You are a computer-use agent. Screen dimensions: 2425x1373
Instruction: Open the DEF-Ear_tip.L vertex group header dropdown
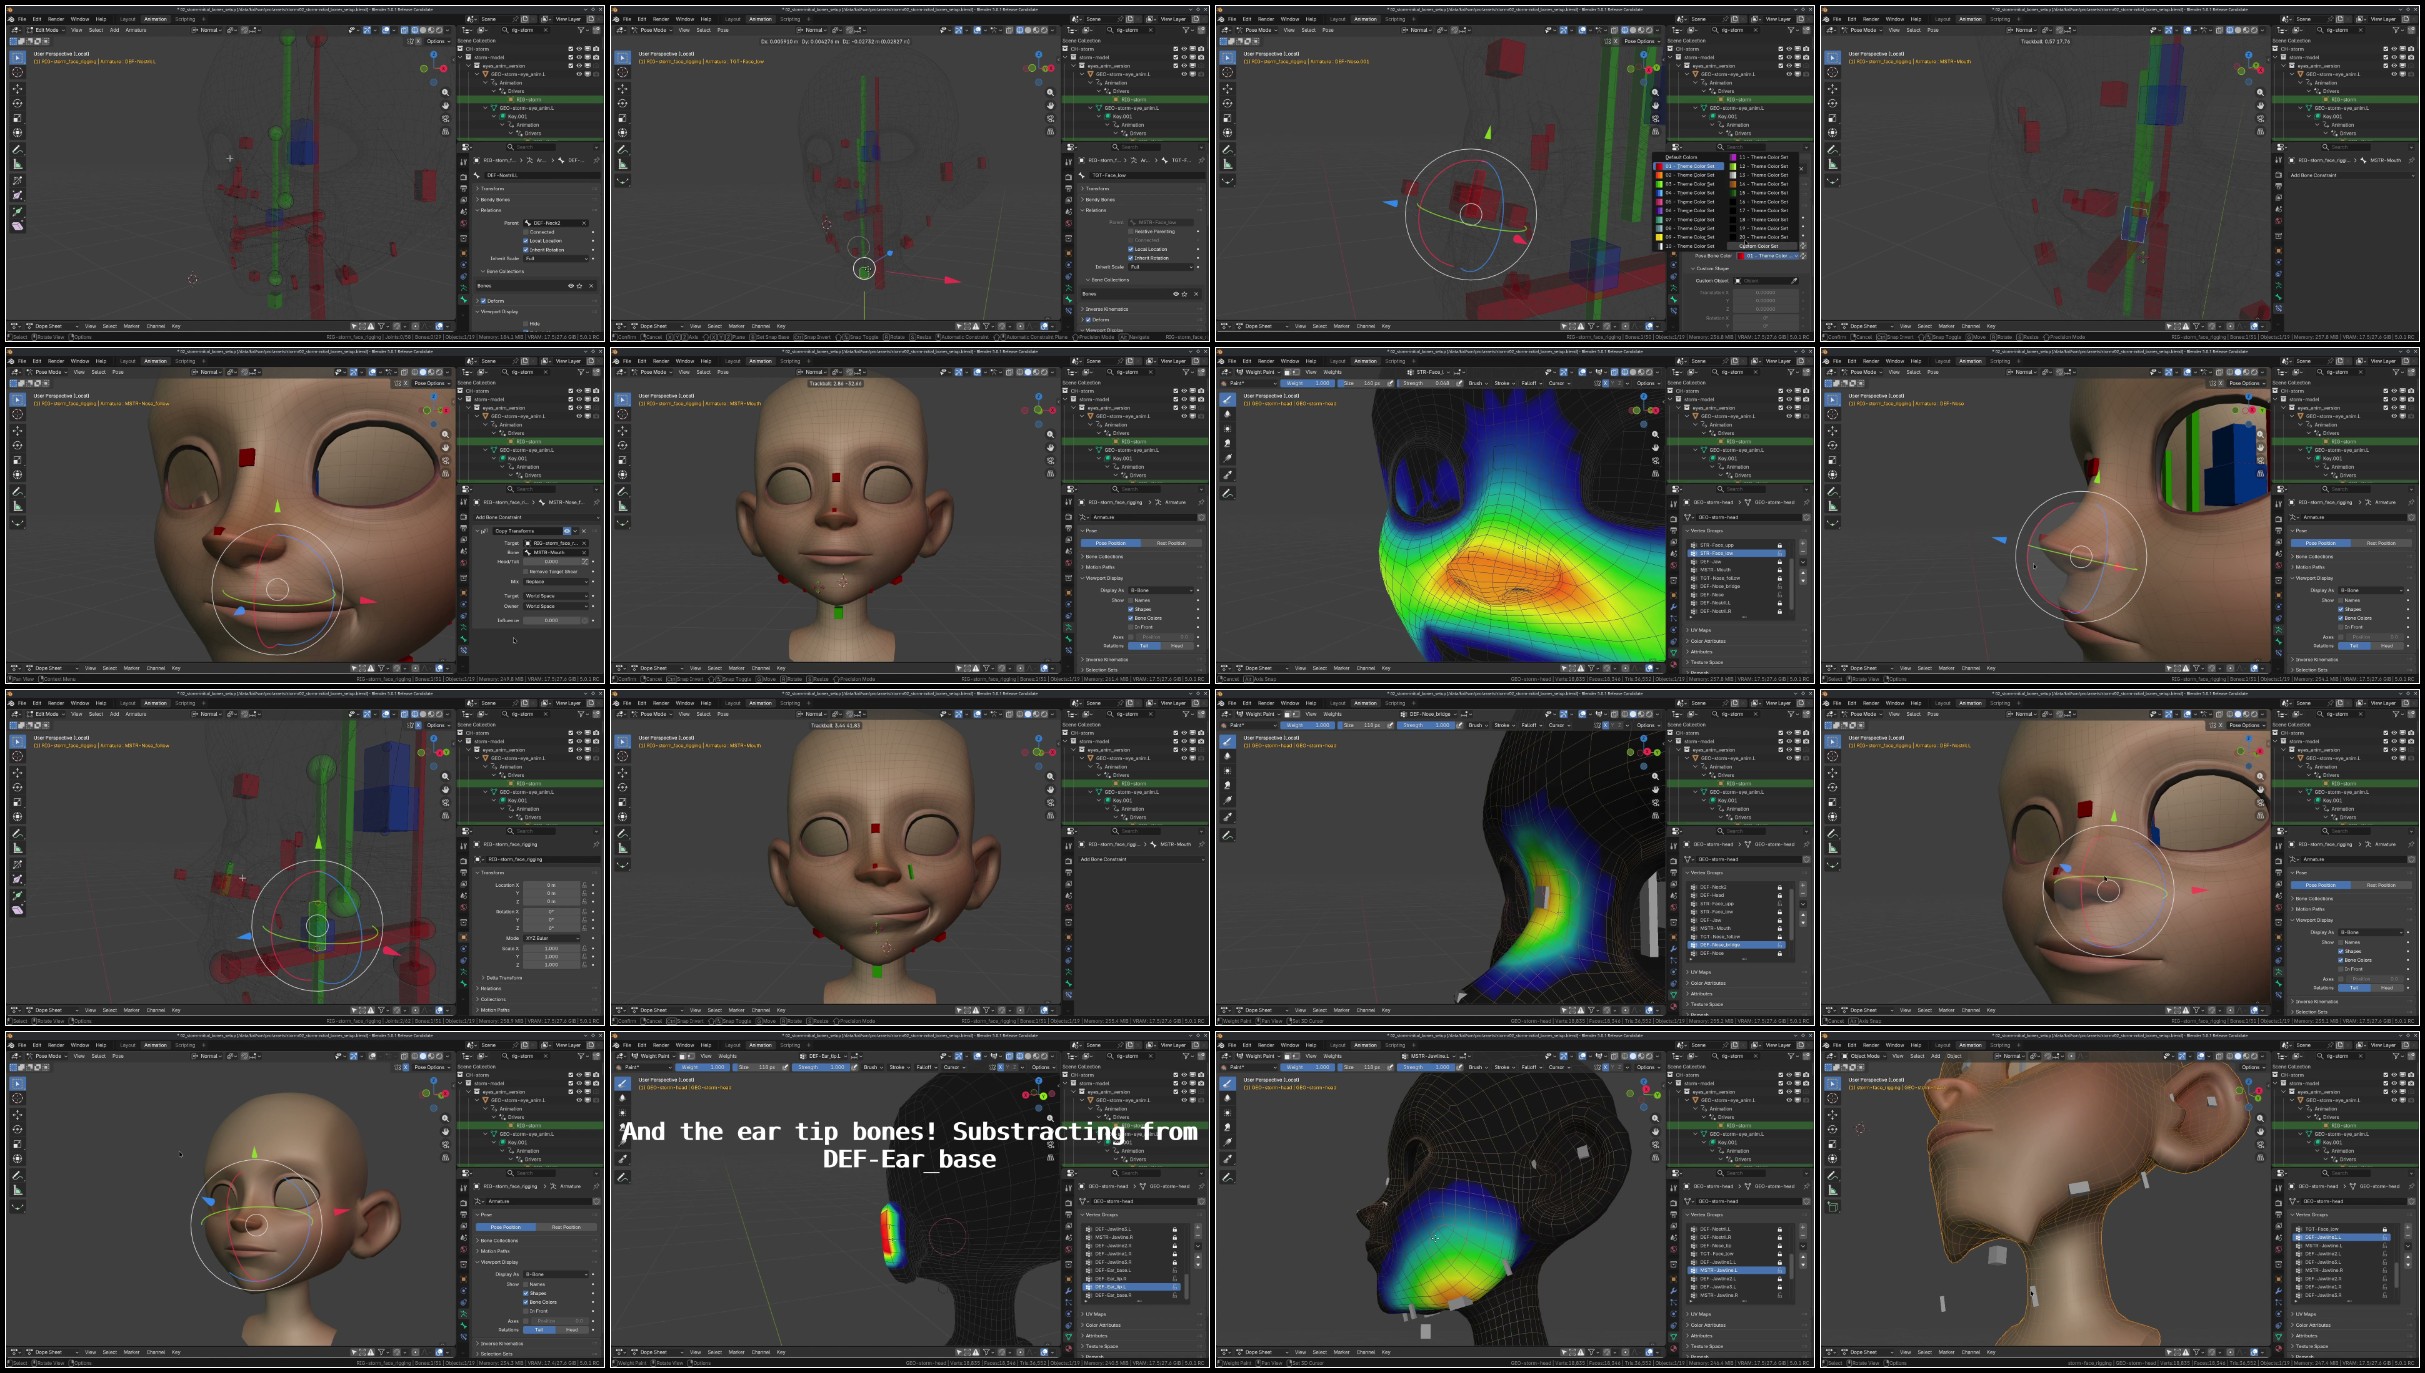tap(824, 1056)
